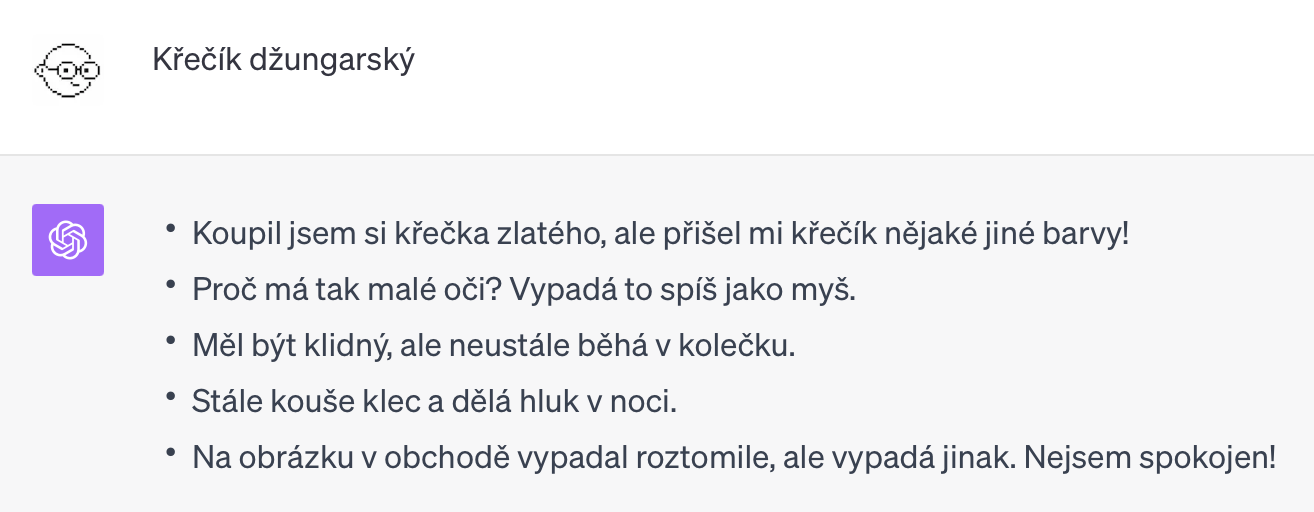The height and width of the screenshot is (512, 1314).
Task: Click the purple ChatGPT logo icon
Action: click(x=68, y=240)
